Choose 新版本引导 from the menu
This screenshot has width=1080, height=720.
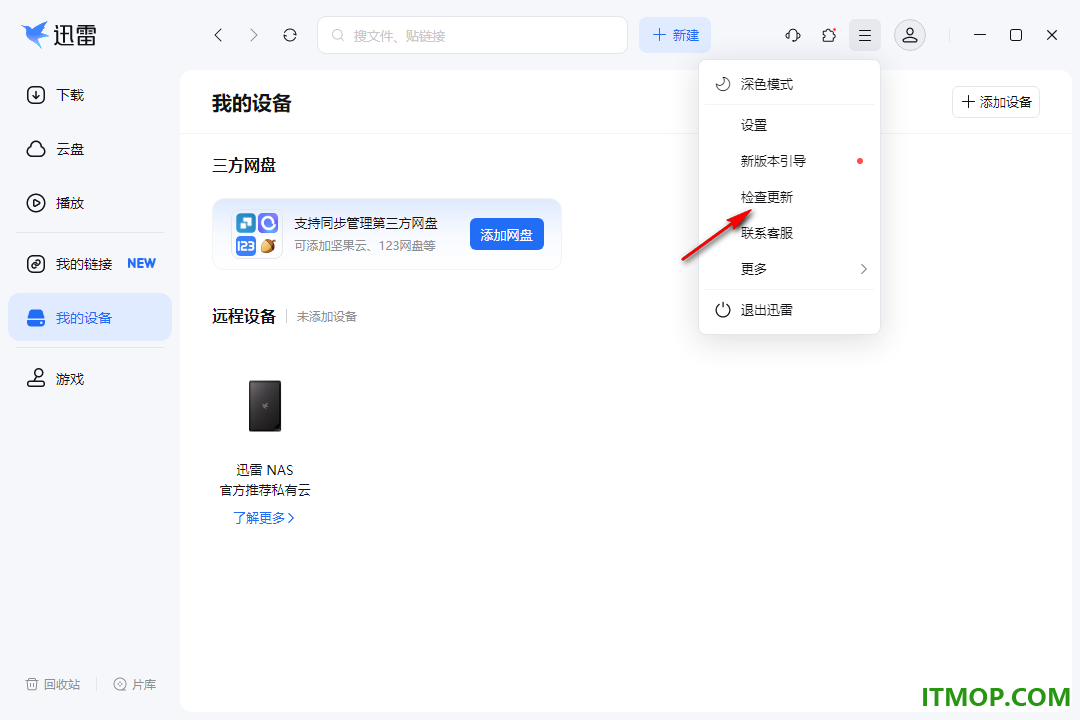789,161
